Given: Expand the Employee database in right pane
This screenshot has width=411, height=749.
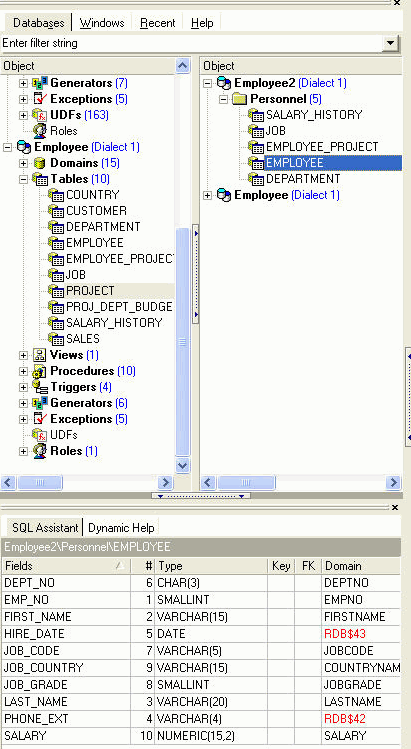Looking at the screenshot, I should point(207,195).
